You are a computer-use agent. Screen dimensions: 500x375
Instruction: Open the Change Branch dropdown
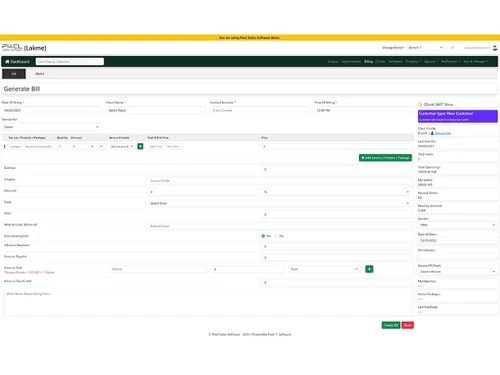tap(426, 48)
